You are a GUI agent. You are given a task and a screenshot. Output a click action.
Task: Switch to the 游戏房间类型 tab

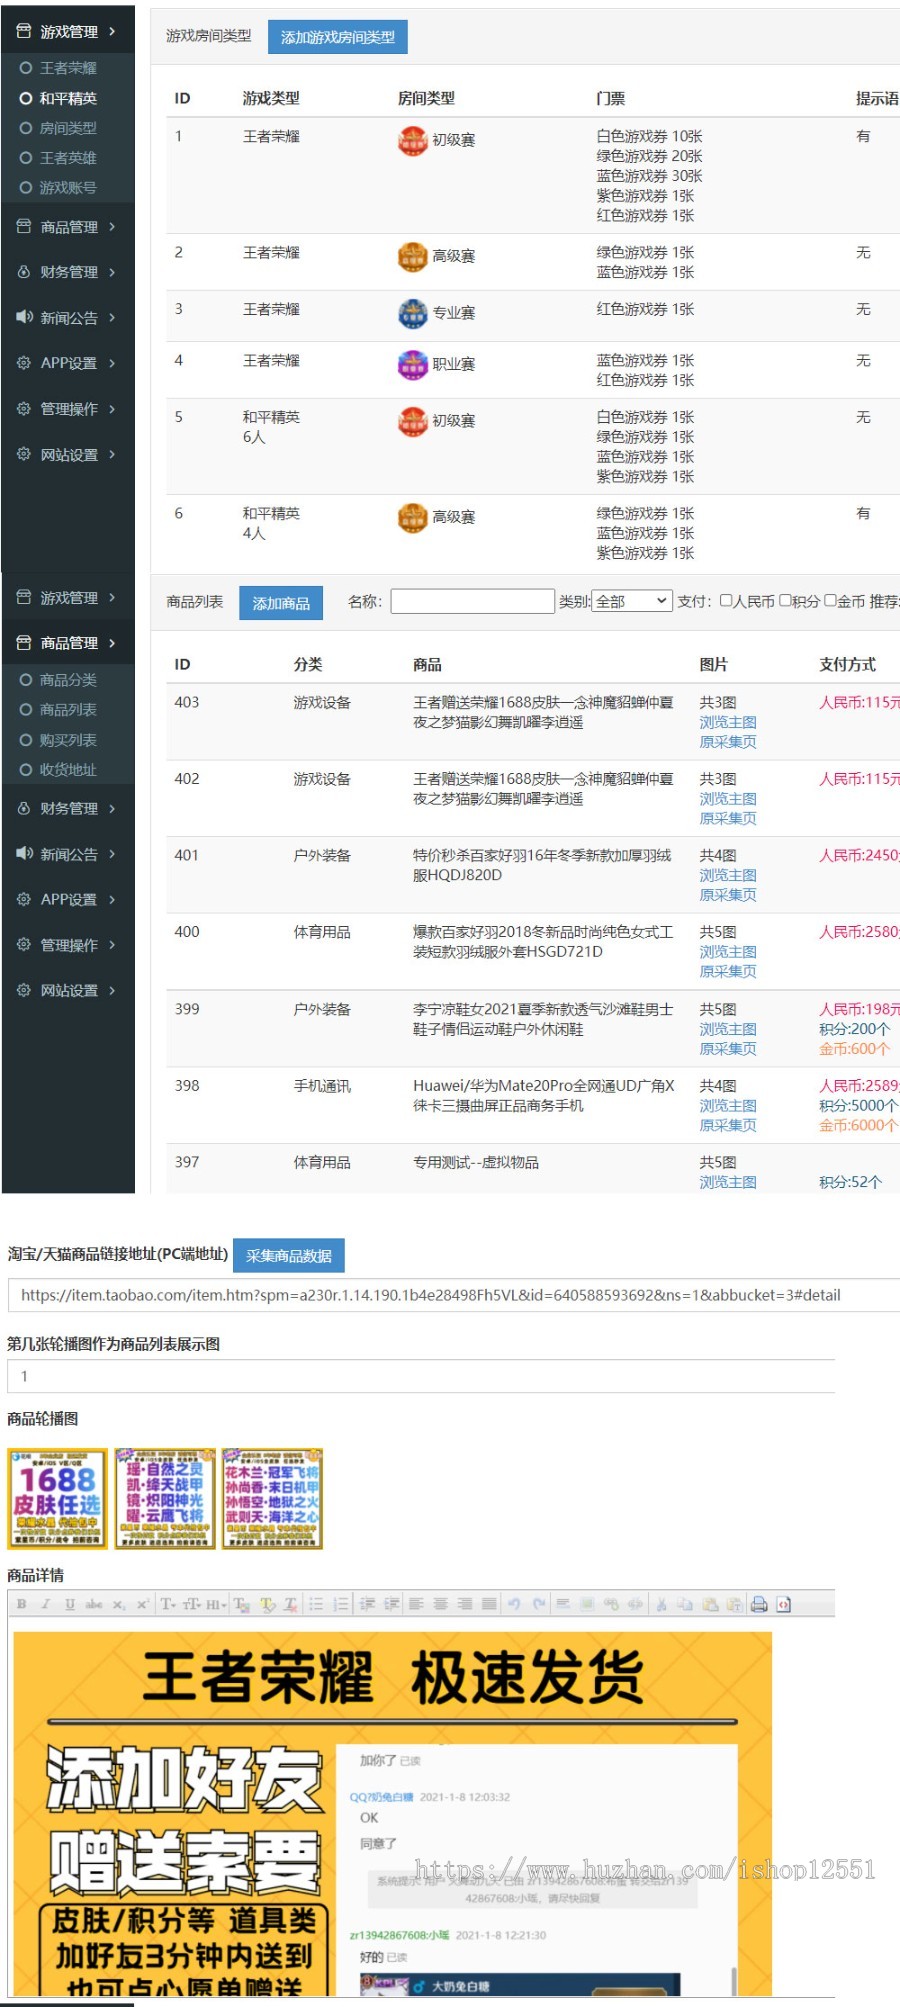tap(208, 36)
